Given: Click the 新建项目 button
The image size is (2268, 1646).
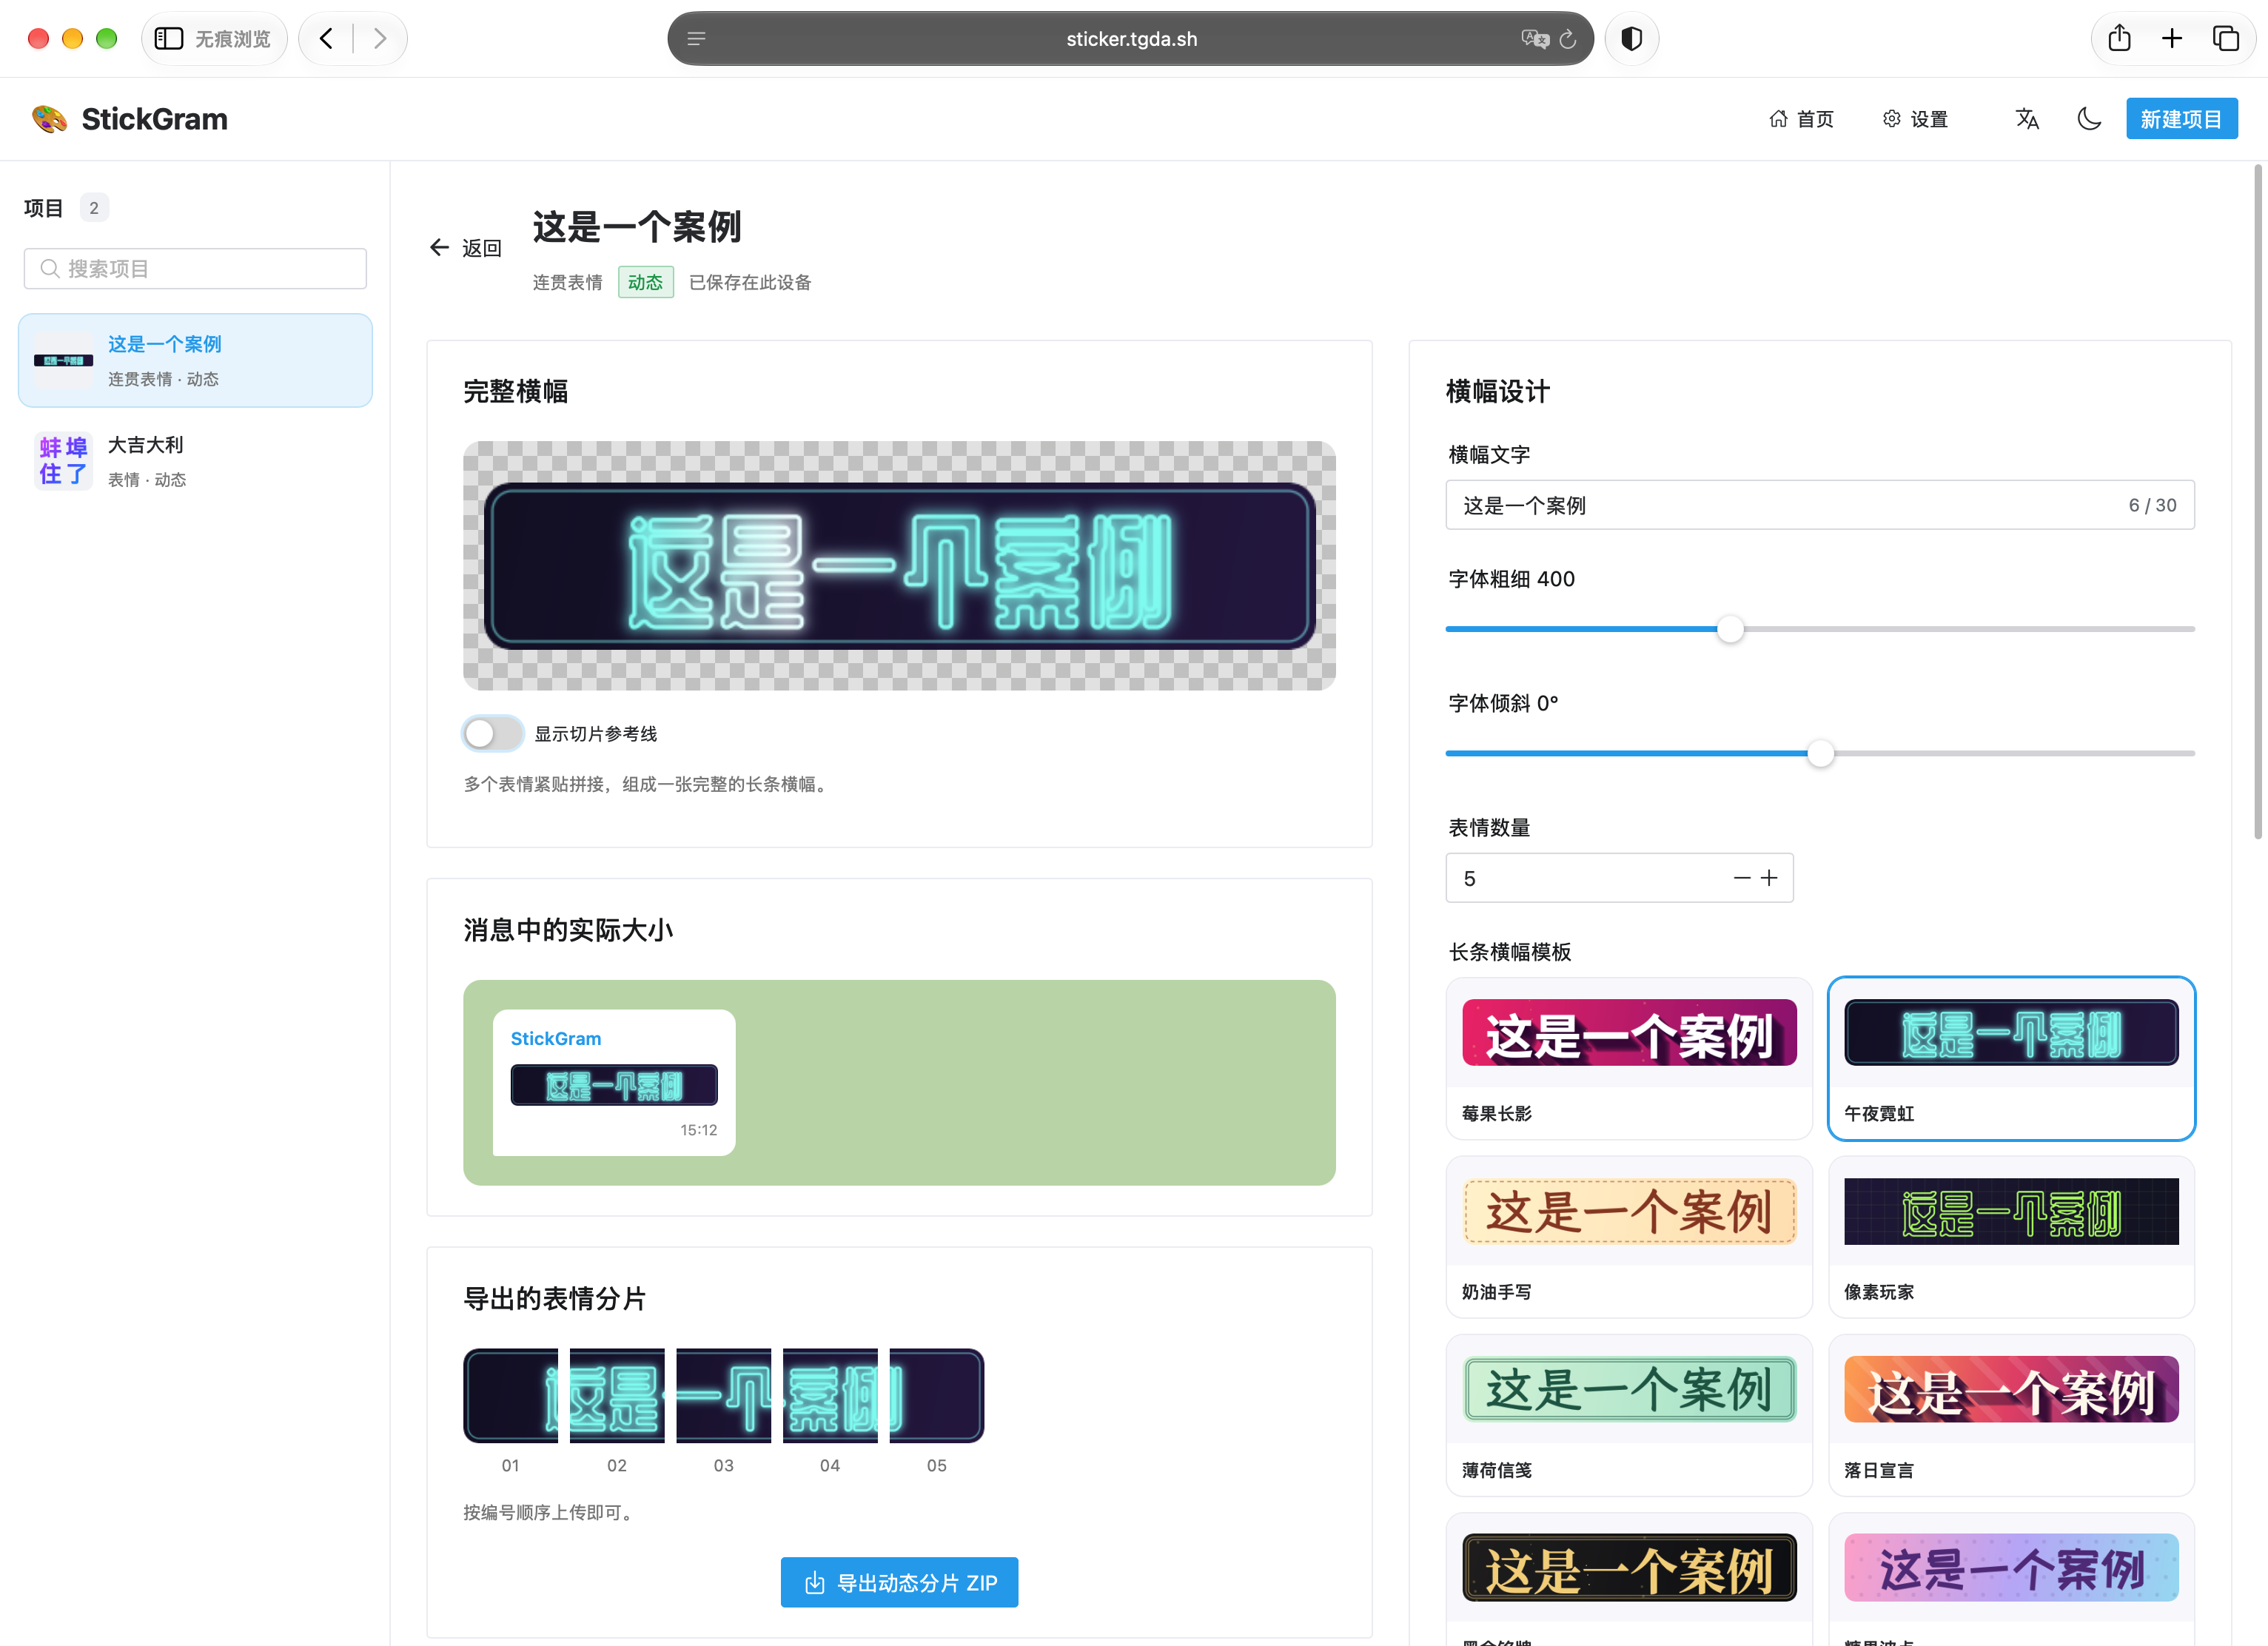Looking at the screenshot, I should [2181, 119].
